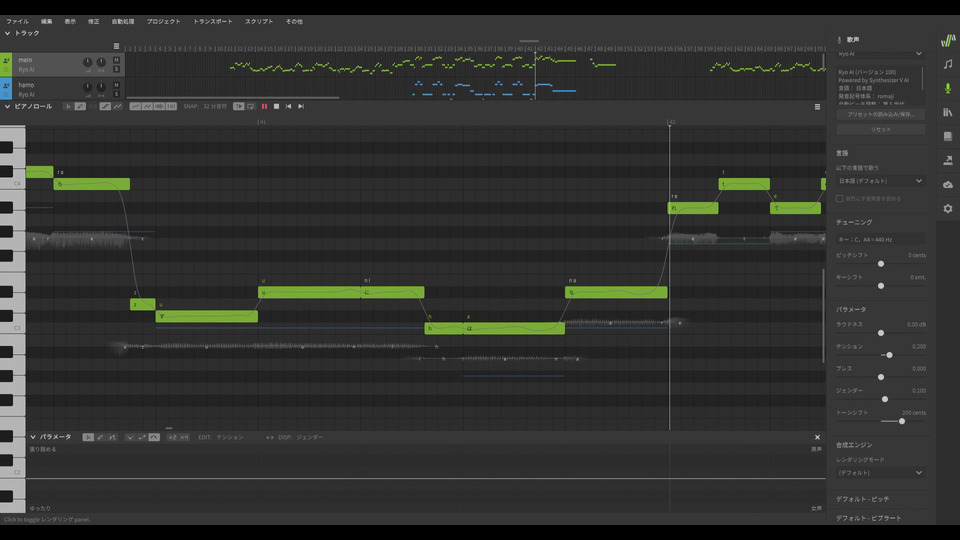The image size is (960, 540).
Task: Open the Note Properties music-note panel icon
Action: tap(948, 64)
